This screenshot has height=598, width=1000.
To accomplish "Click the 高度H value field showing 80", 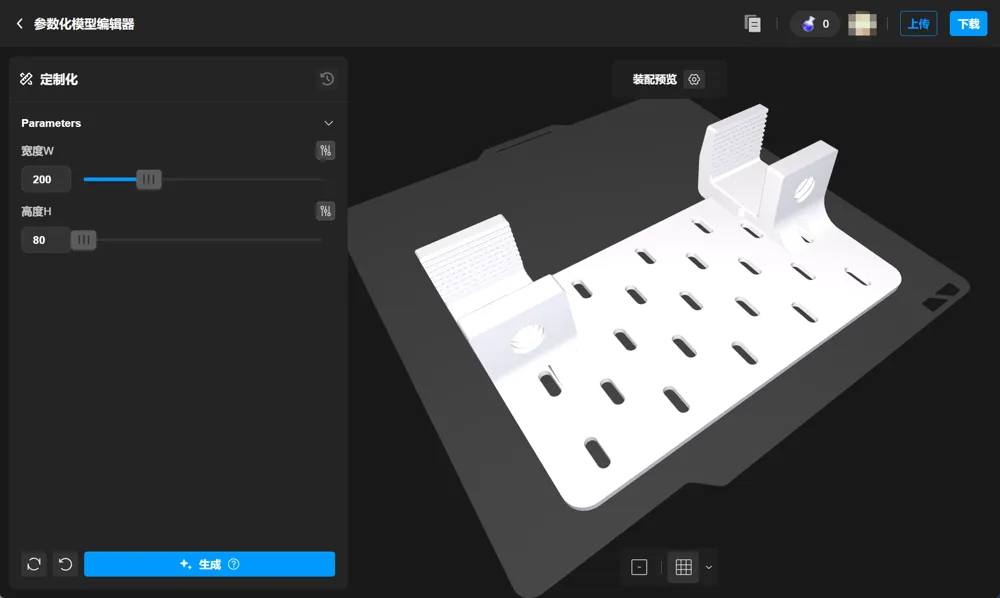I will (x=45, y=240).
